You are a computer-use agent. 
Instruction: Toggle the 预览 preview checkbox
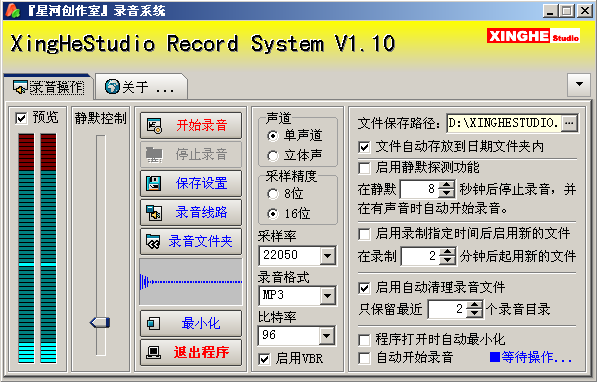pos(21,118)
